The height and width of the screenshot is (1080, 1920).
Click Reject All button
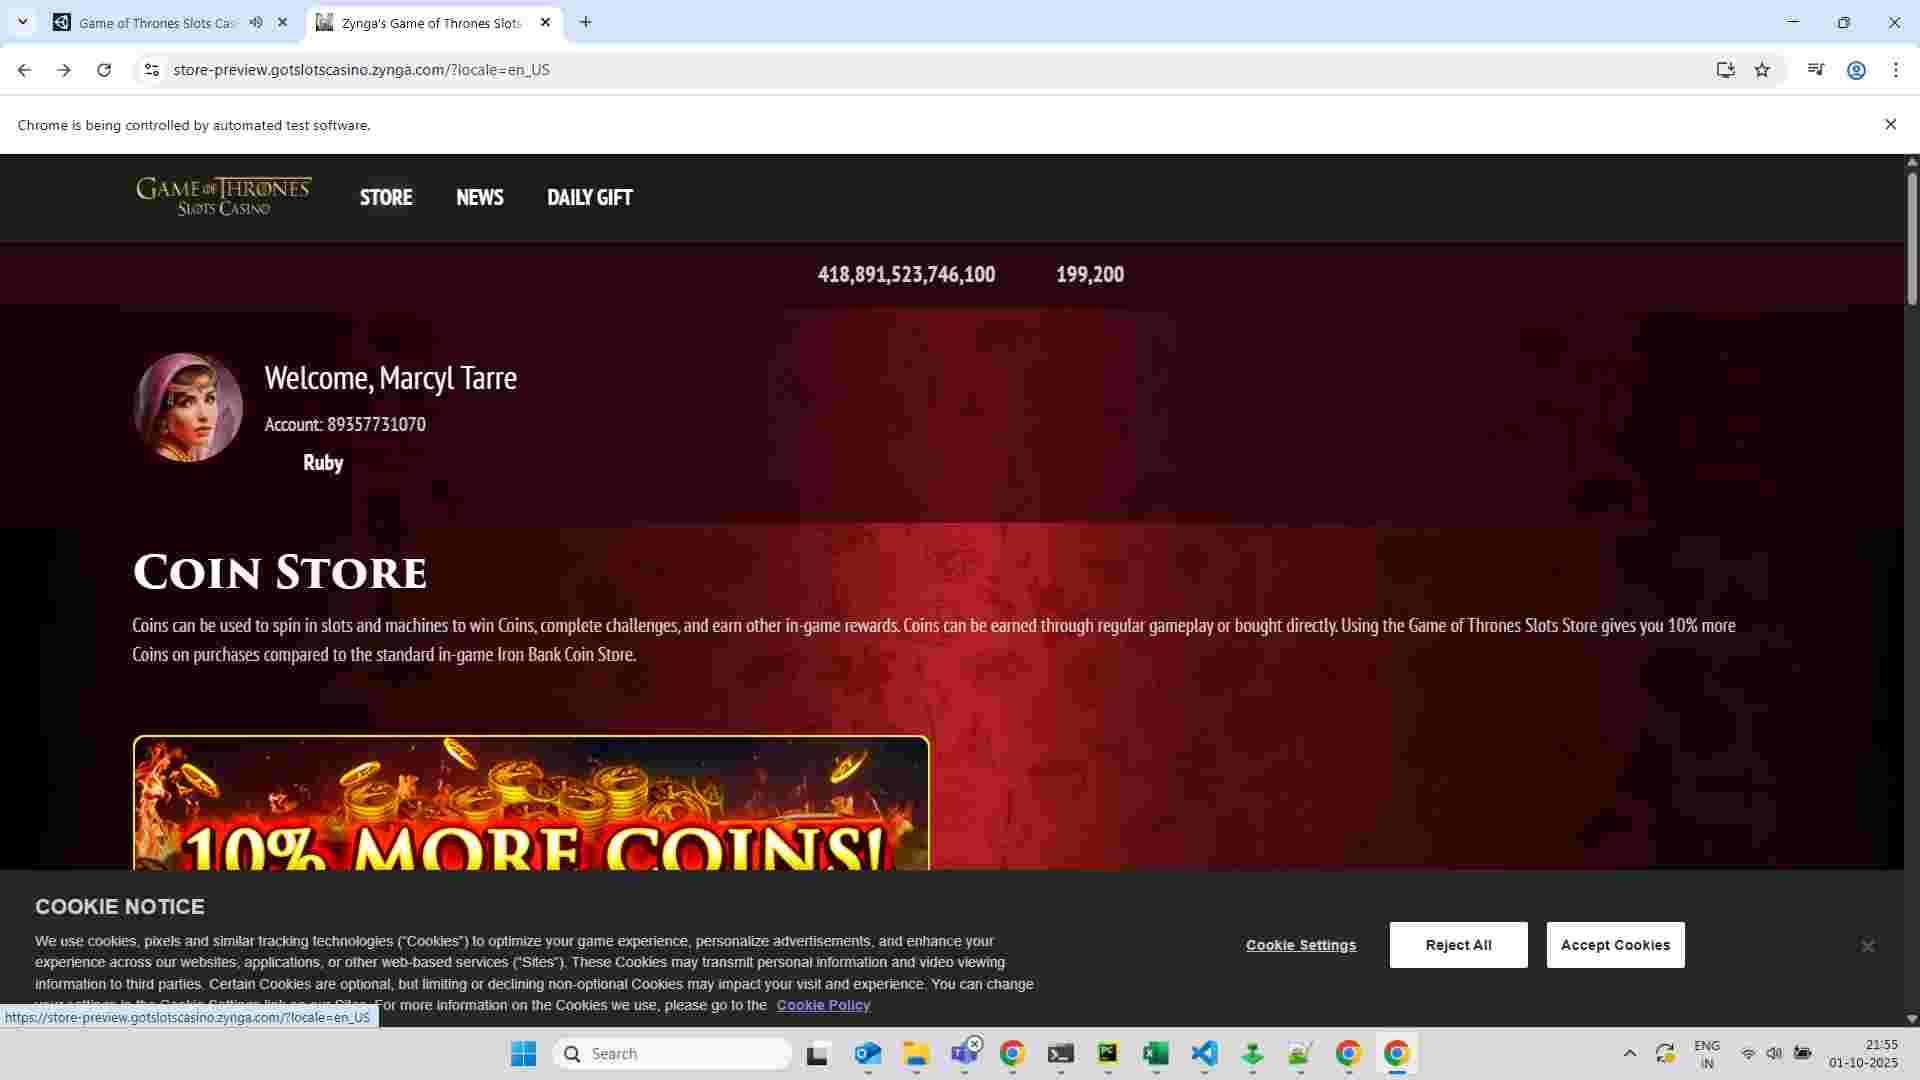[1458, 945]
